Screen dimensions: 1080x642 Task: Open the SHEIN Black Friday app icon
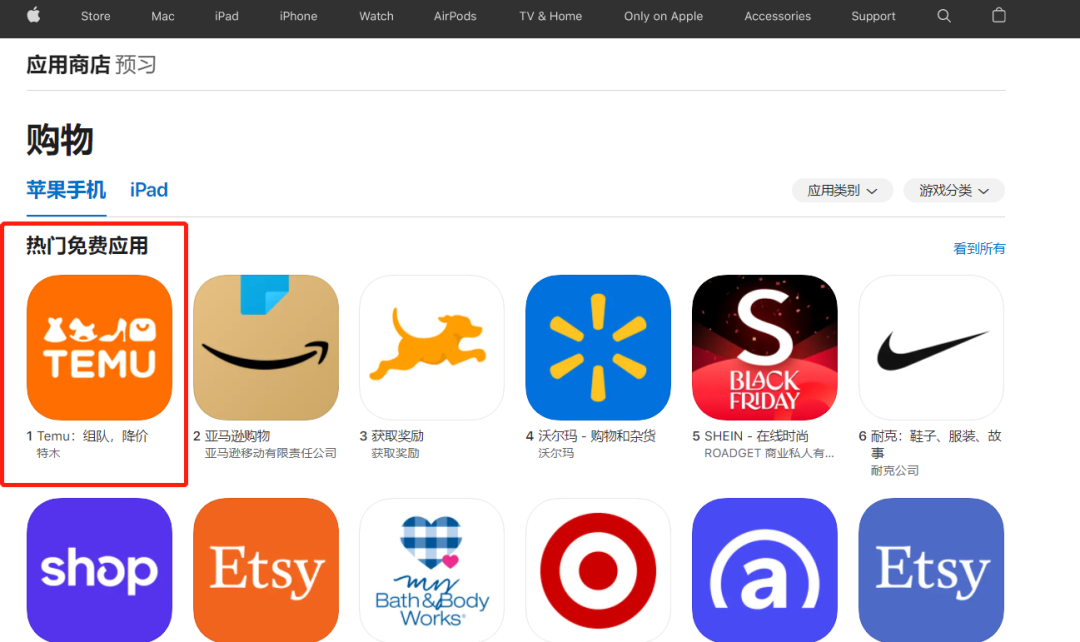[765, 348]
